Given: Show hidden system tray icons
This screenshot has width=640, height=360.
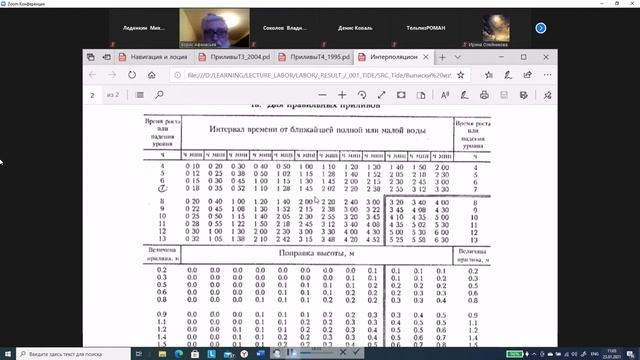Looking at the screenshot, I should point(534,354).
